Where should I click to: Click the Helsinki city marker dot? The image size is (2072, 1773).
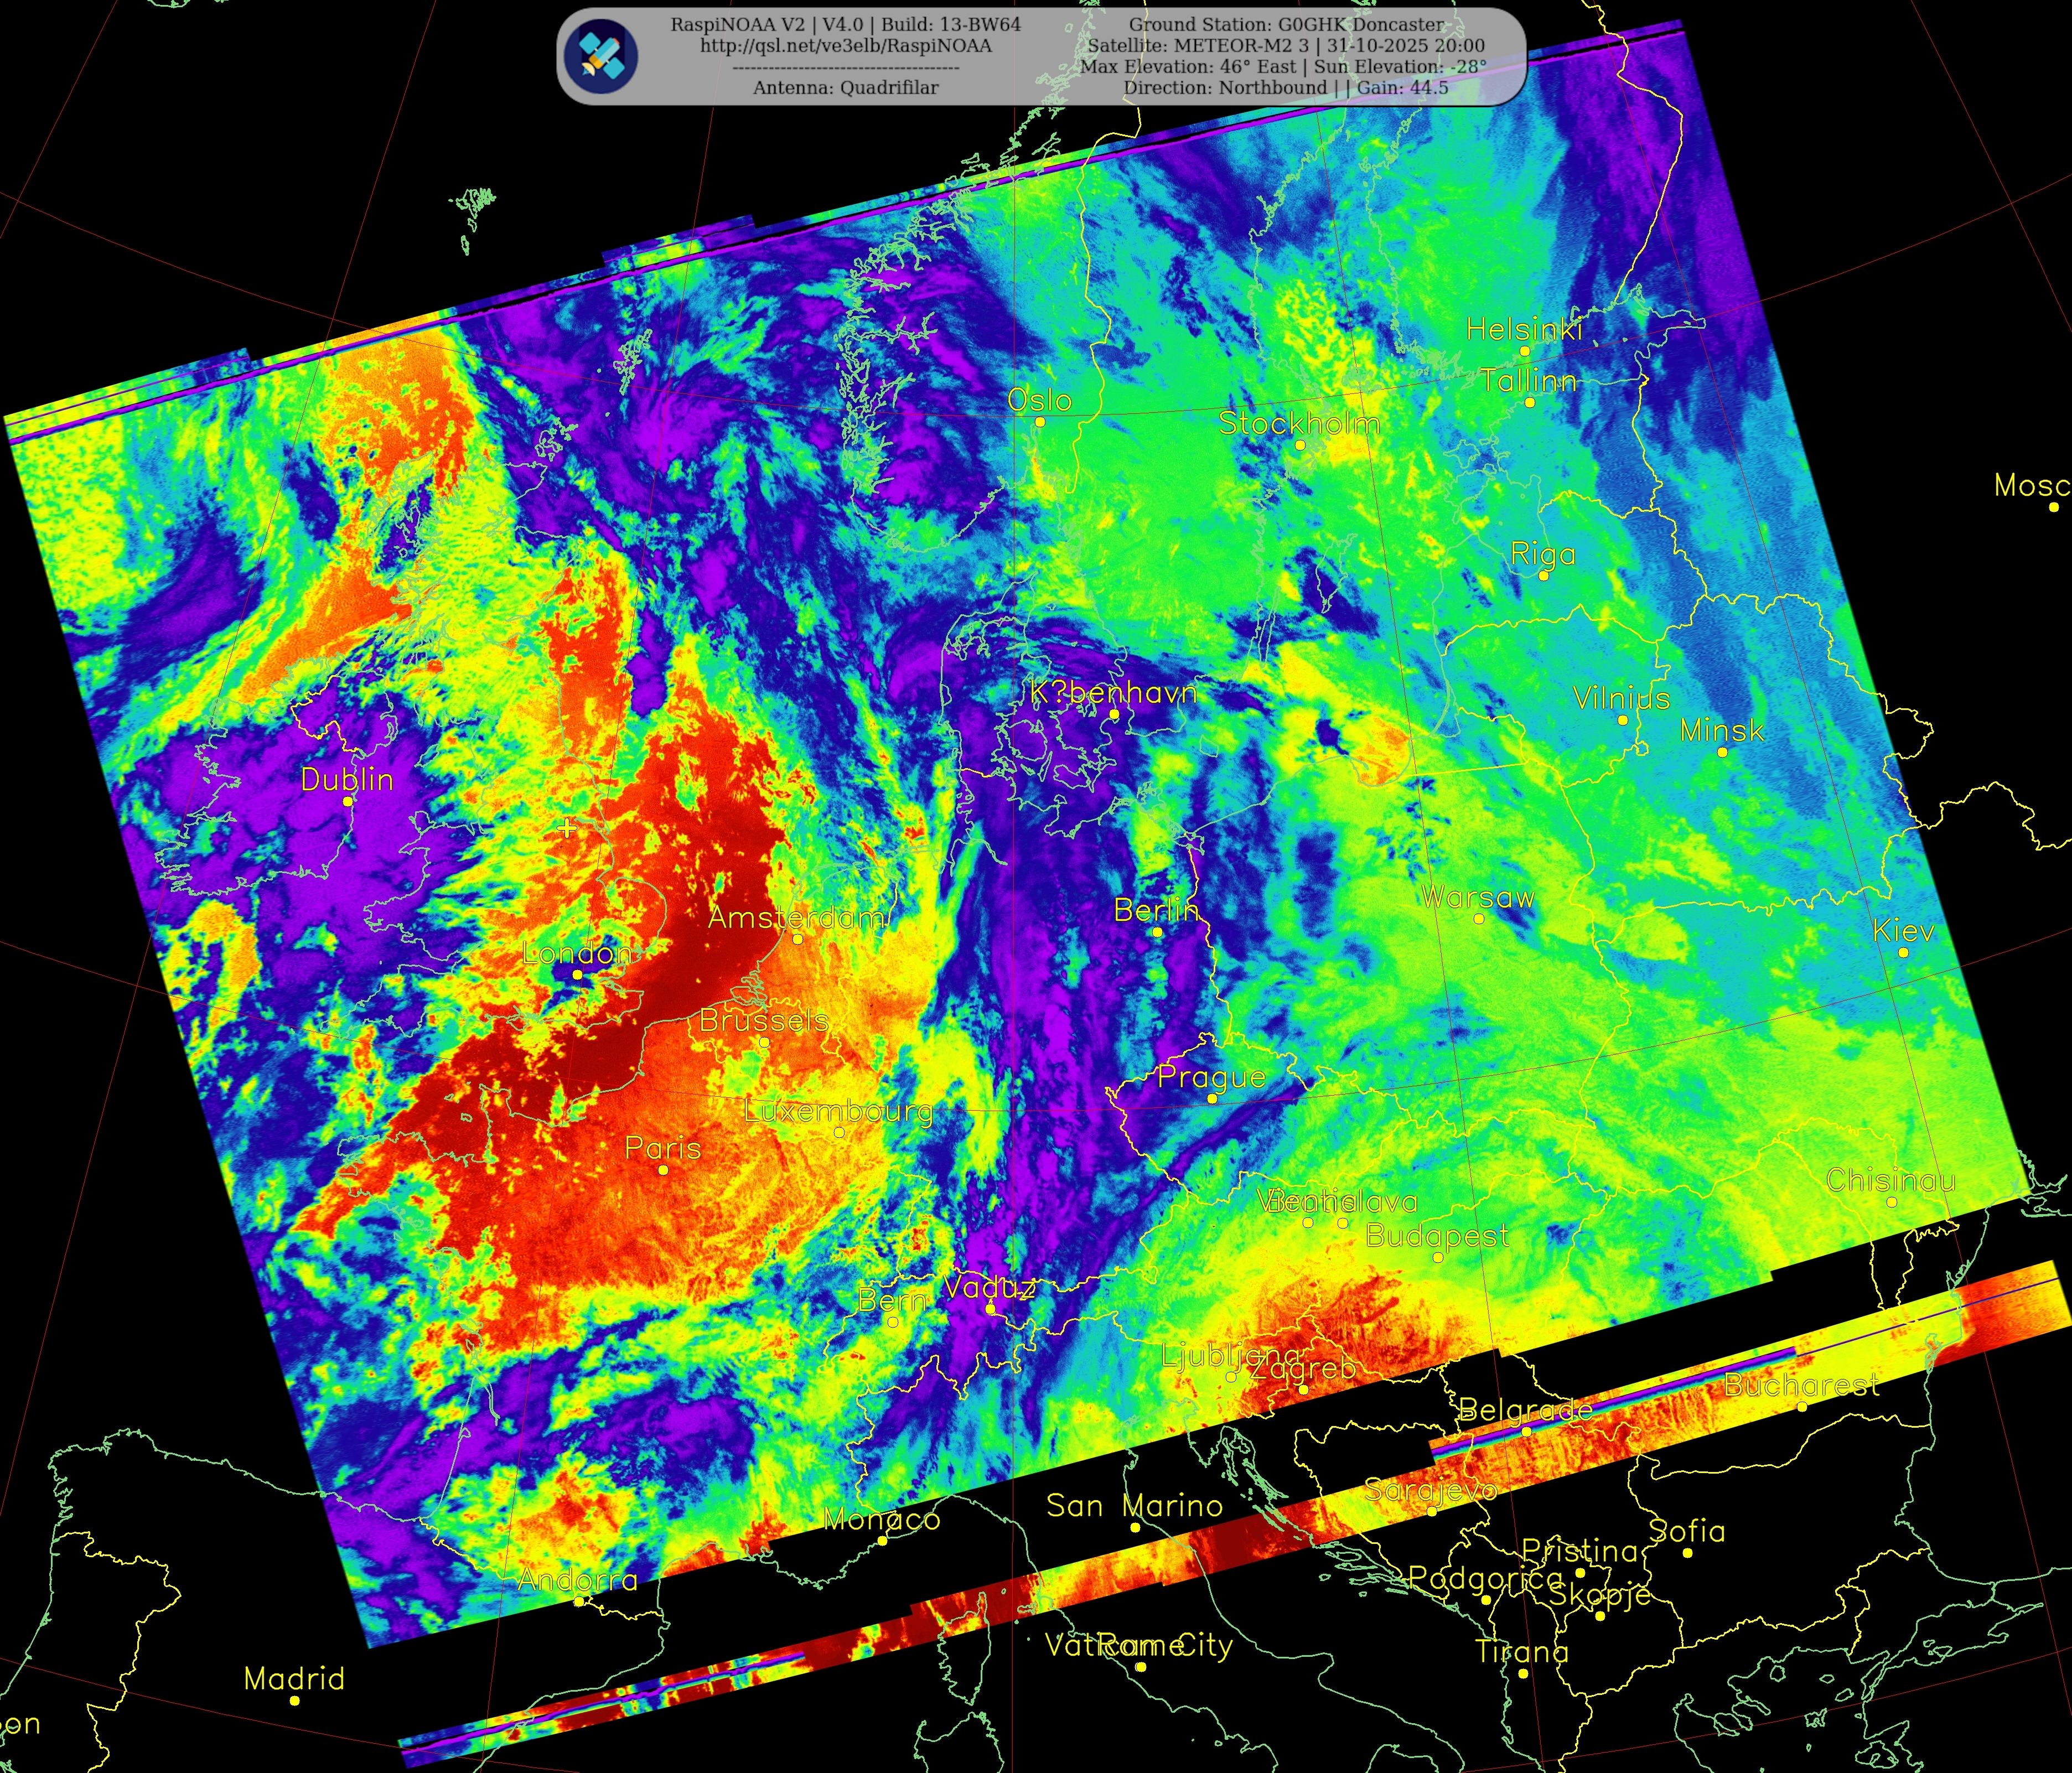pos(1525,351)
